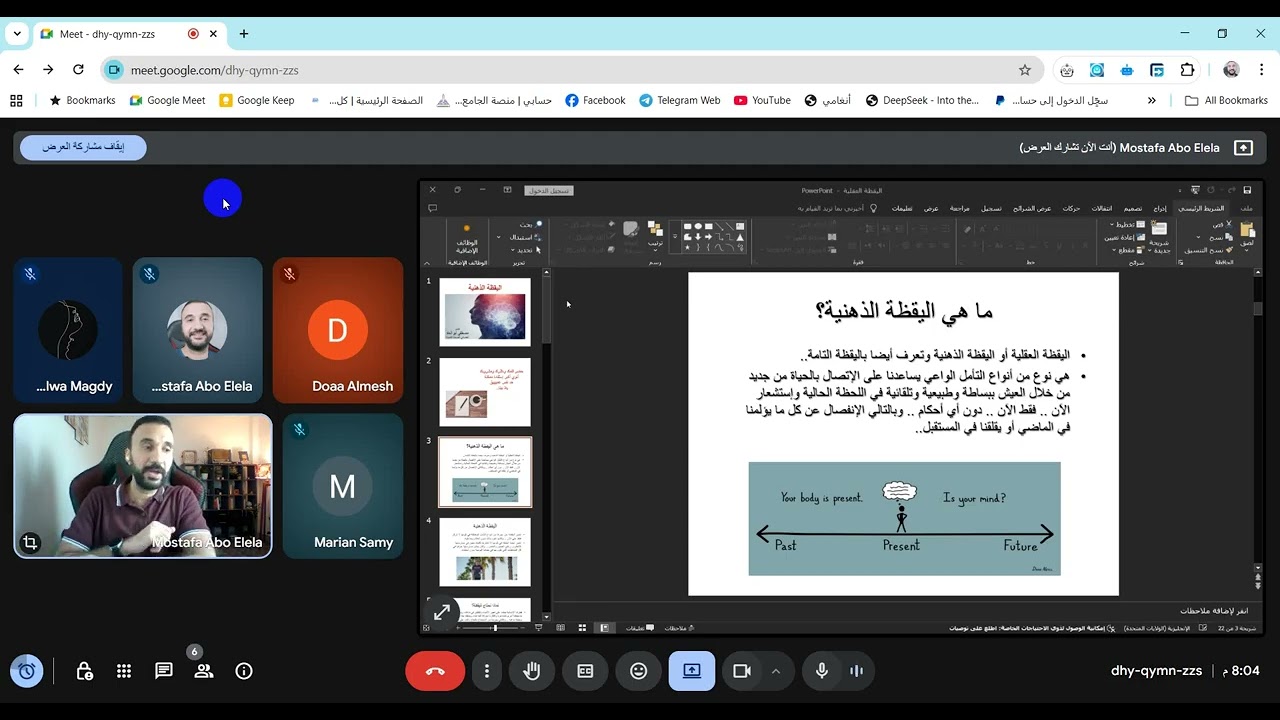1280x720 pixels.
Task: Open the انتقالات Transitions ribbon tab
Action: (1101, 208)
